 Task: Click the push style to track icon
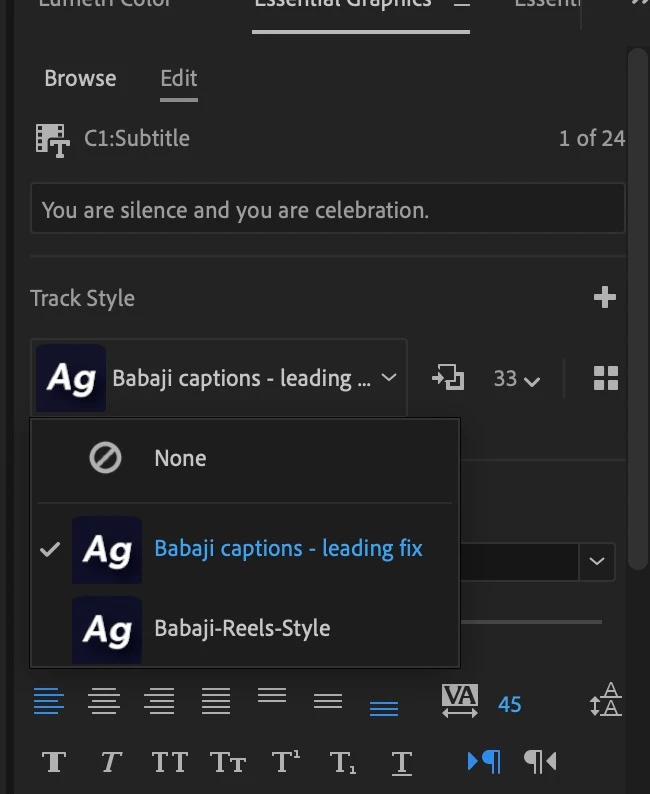[x=447, y=378]
